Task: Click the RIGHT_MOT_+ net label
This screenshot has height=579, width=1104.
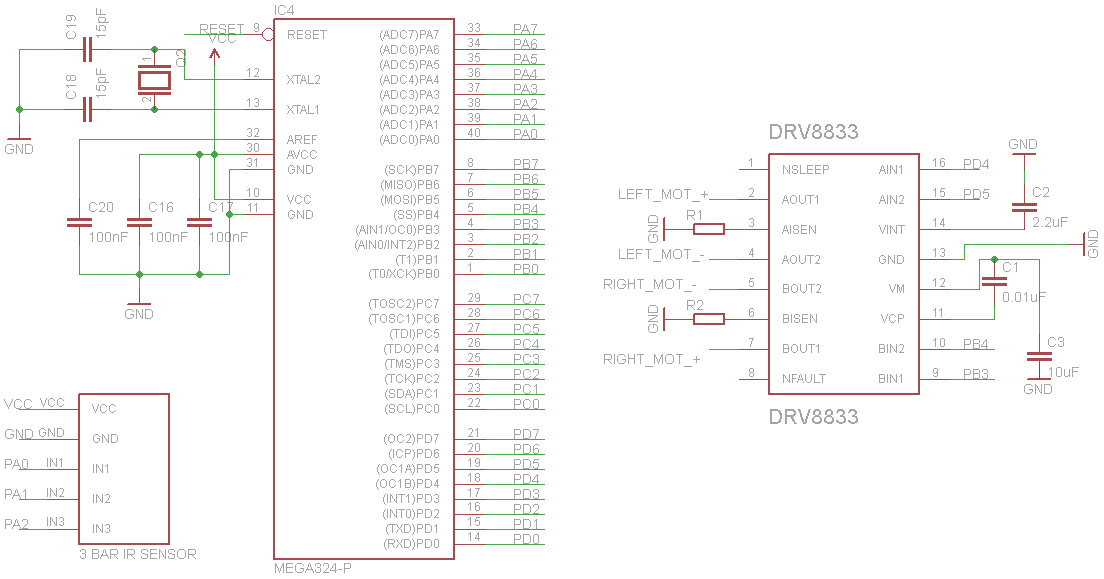Action: coord(652,359)
